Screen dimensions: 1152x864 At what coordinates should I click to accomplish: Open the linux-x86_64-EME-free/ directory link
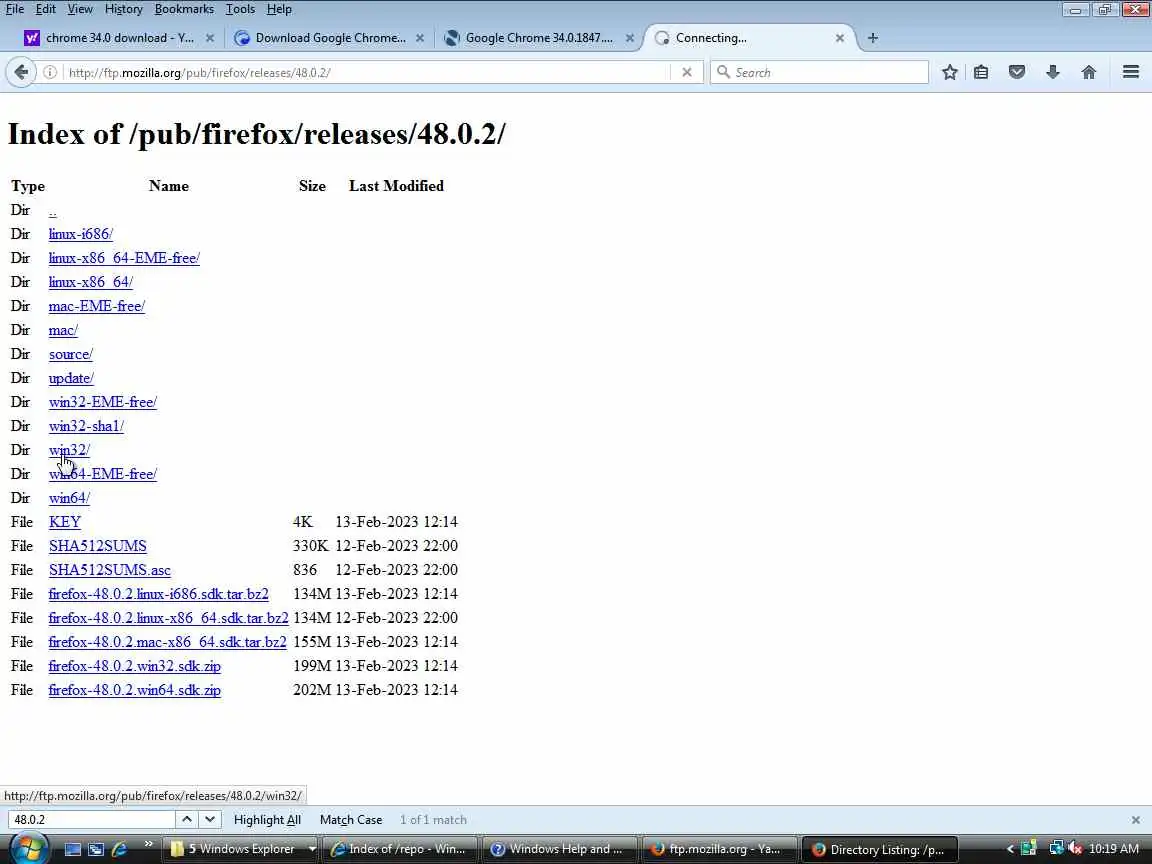124,258
